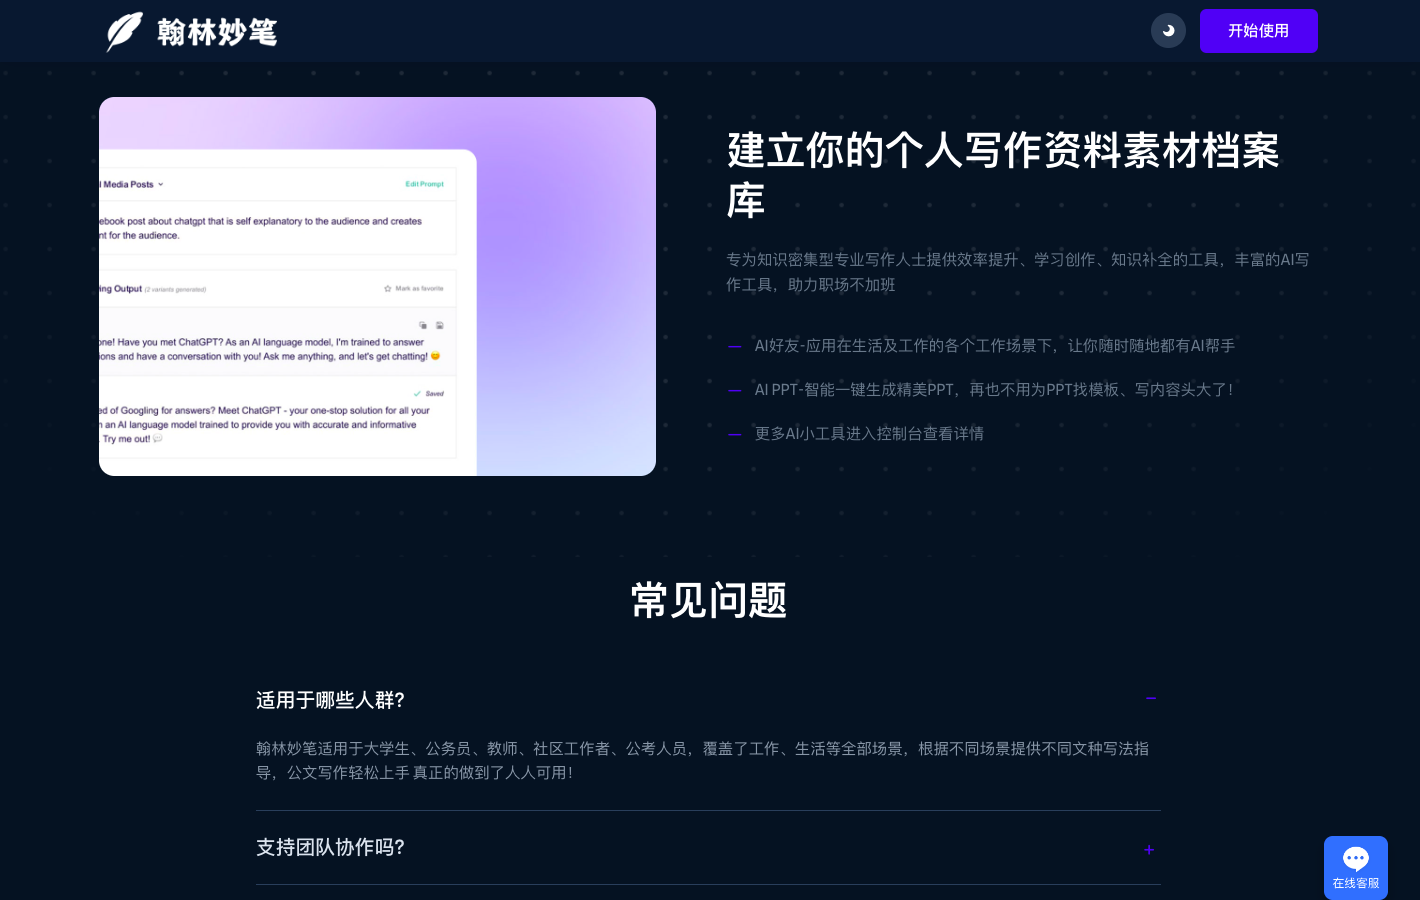This screenshot has width=1420, height=900.
Task: Toggle dark mode with the moon icon
Action: pyautogui.click(x=1168, y=31)
